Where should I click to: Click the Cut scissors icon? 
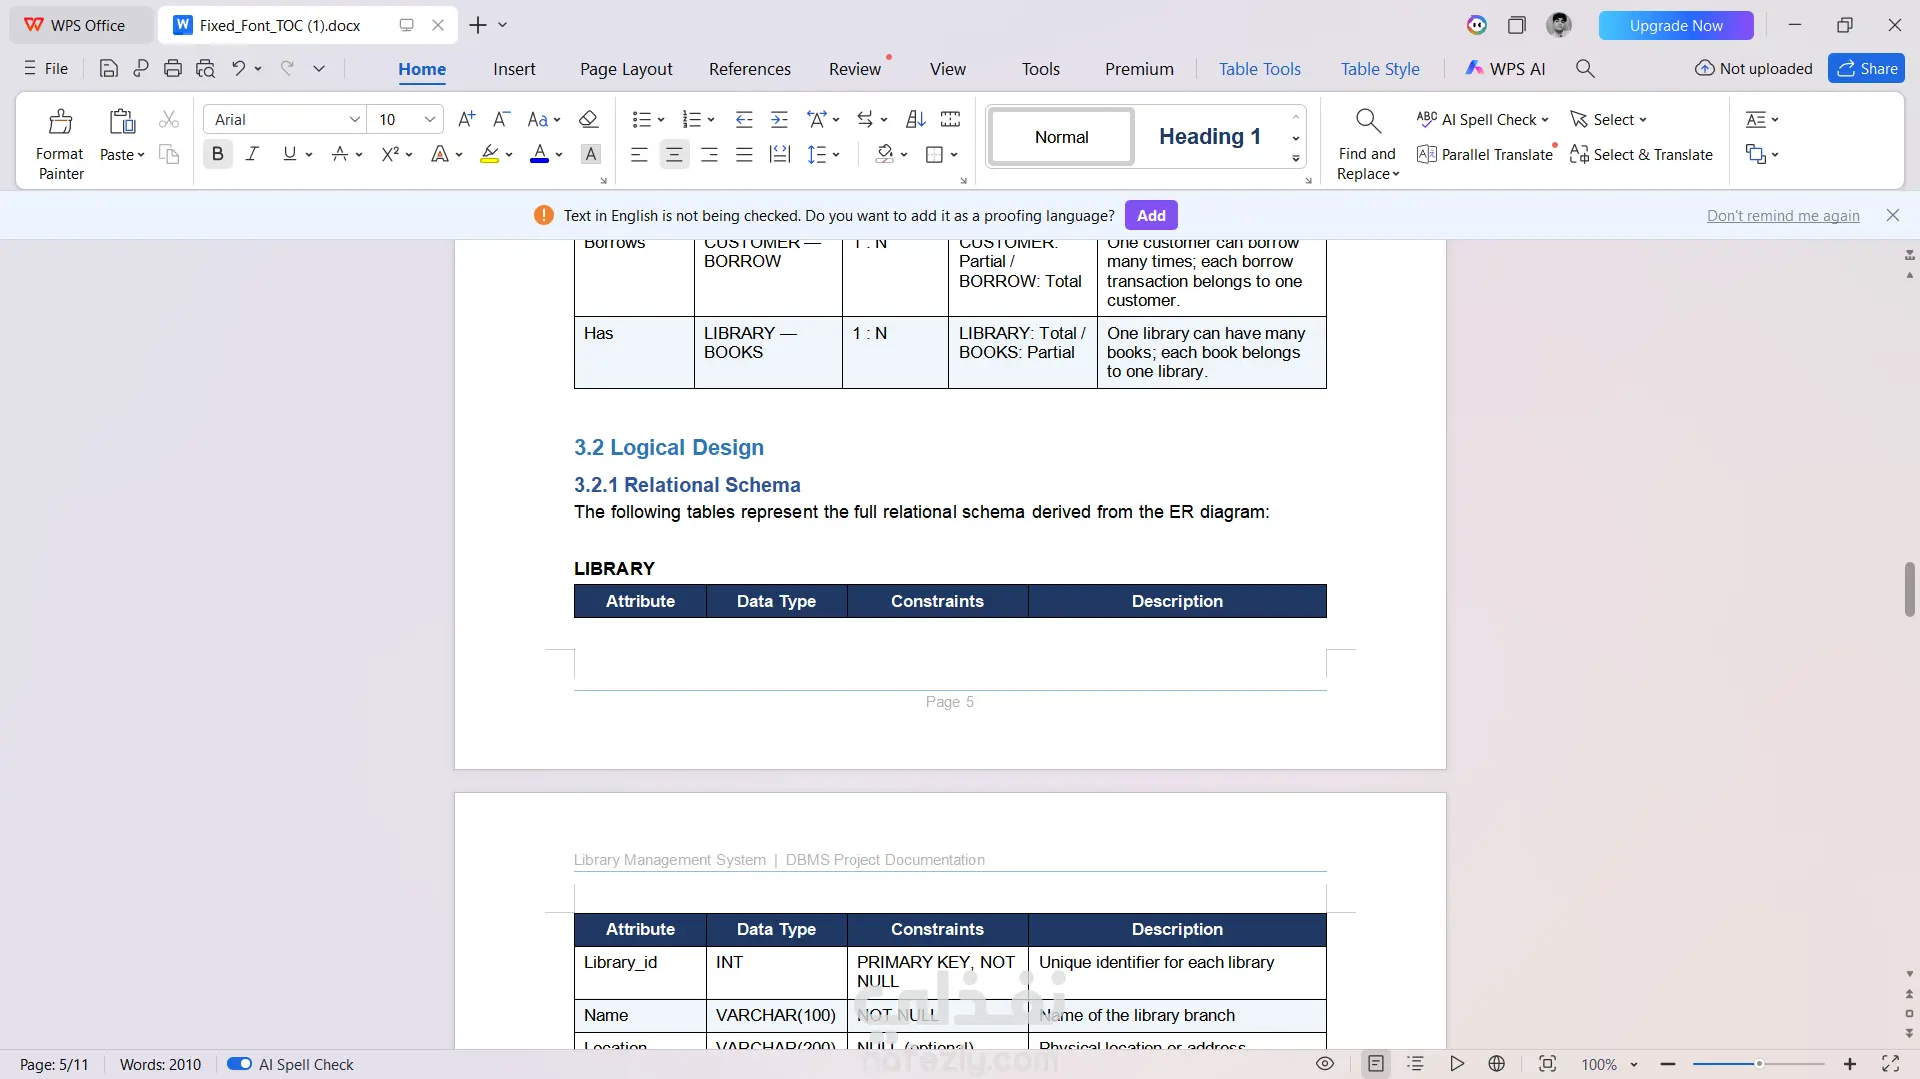click(x=169, y=120)
